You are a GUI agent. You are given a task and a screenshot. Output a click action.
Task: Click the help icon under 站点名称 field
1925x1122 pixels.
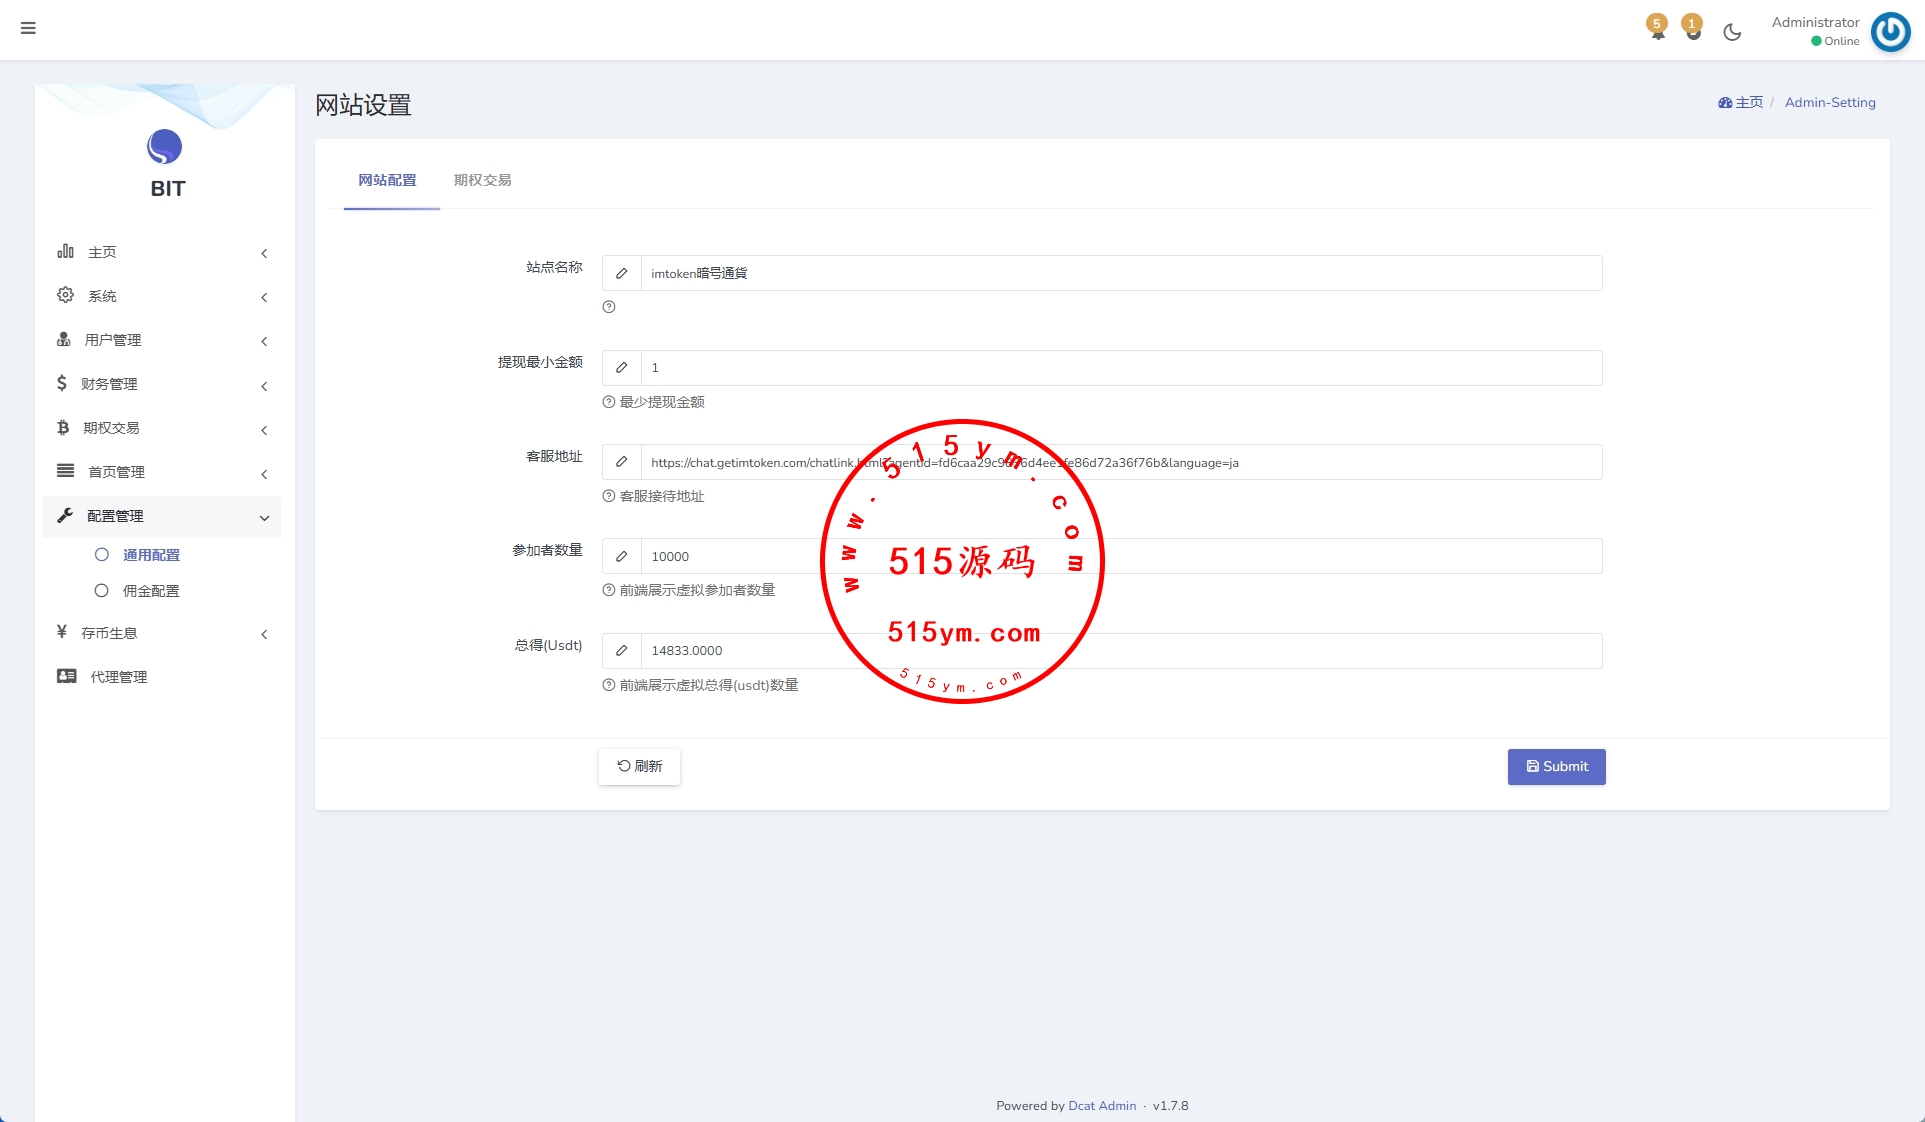pyautogui.click(x=608, y=307)
